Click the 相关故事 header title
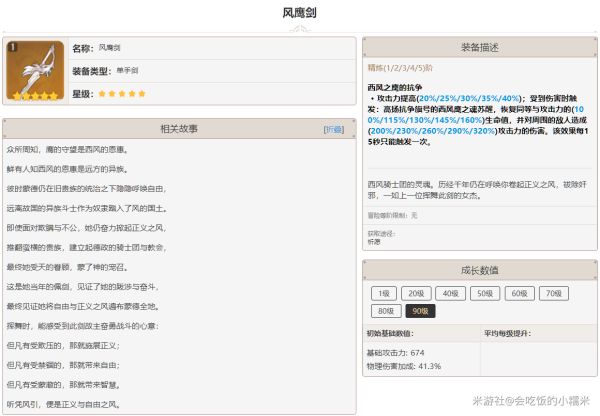 coord(178,129)
